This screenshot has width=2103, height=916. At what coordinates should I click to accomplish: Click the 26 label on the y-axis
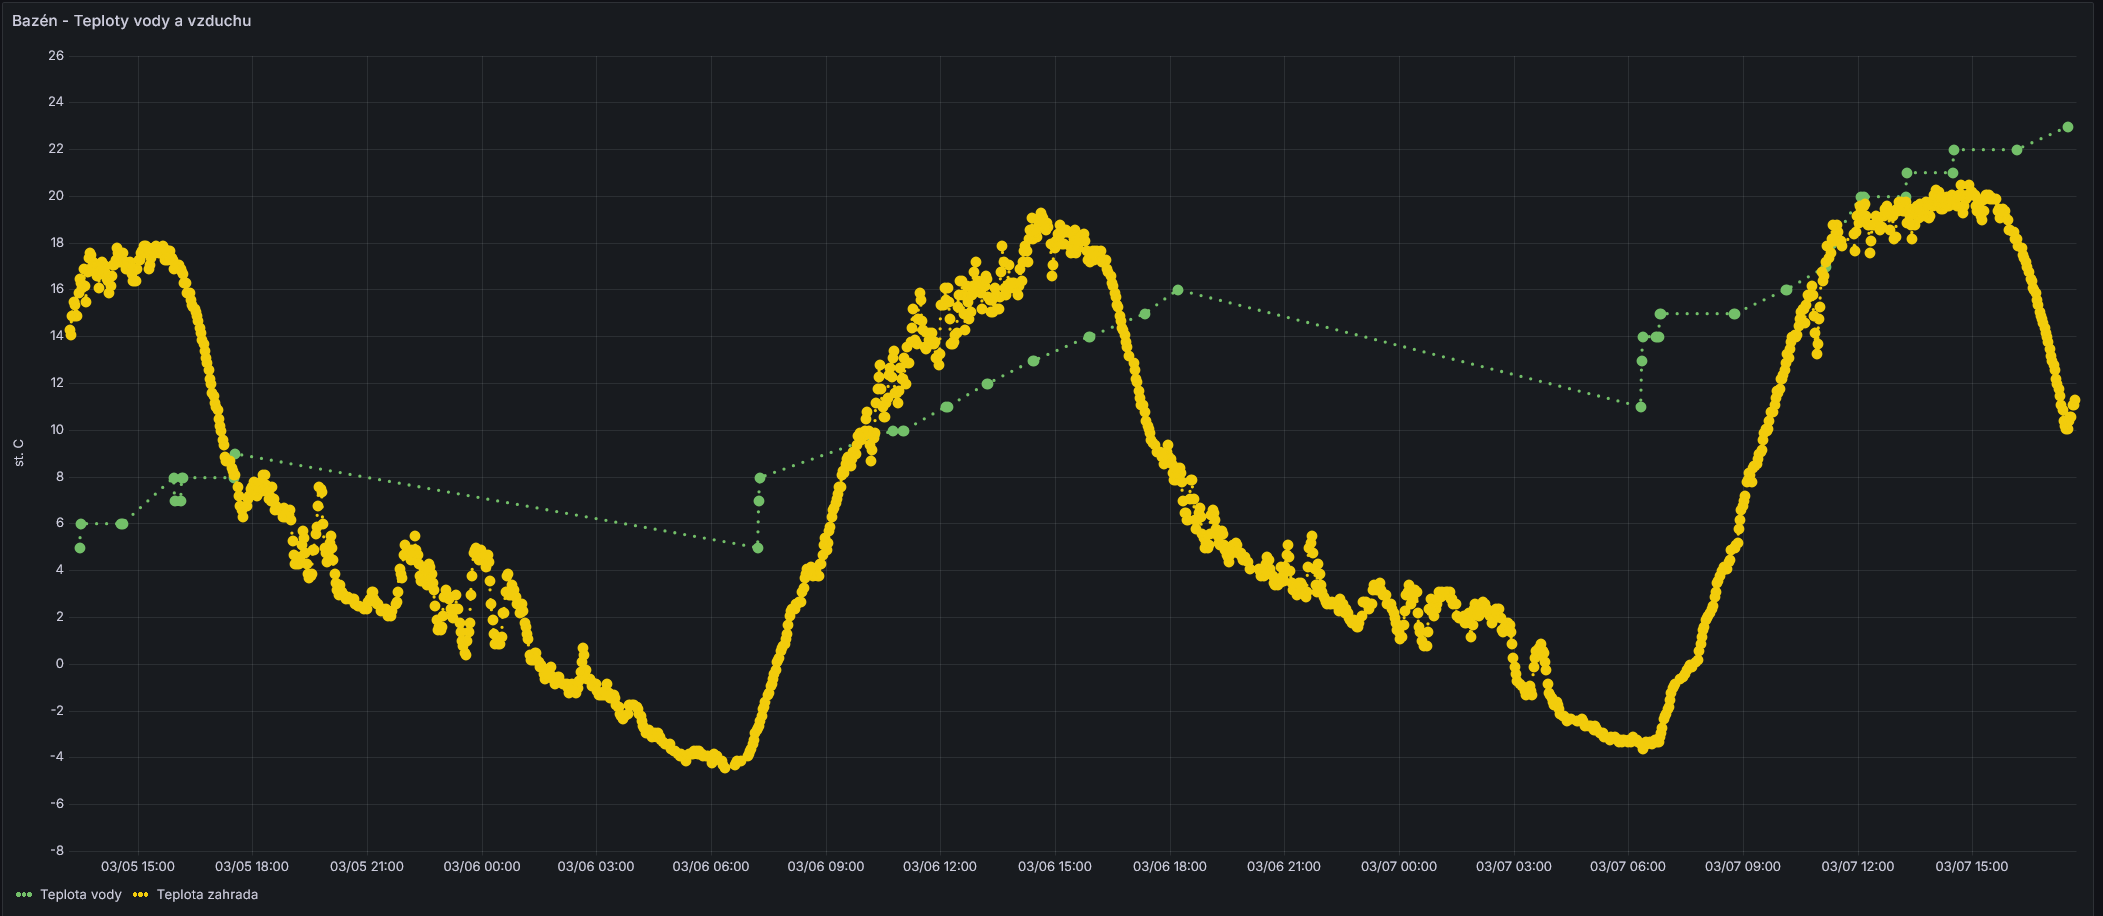point(56,56)
